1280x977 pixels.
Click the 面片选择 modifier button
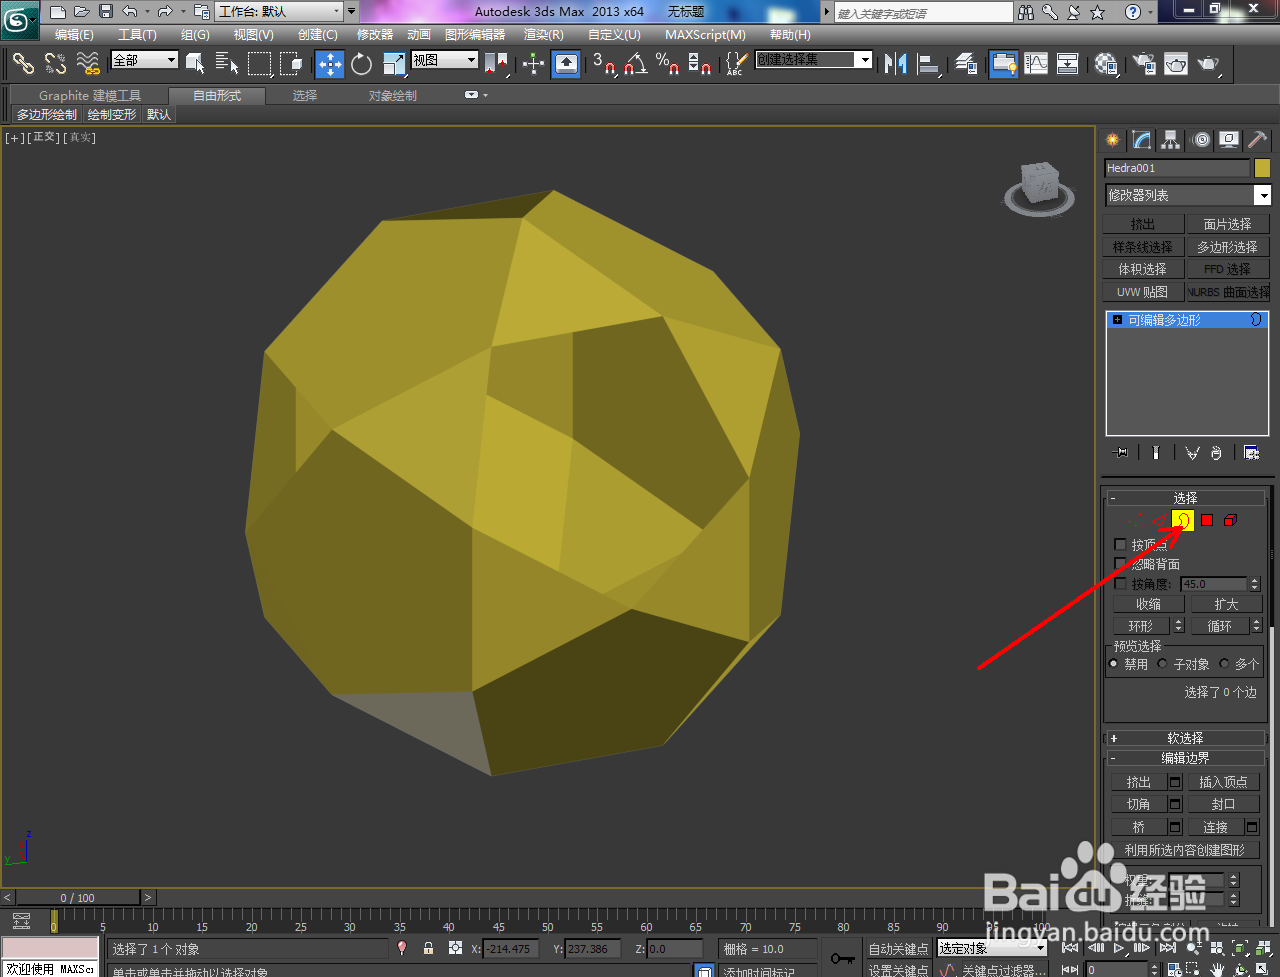point(1227,224)
